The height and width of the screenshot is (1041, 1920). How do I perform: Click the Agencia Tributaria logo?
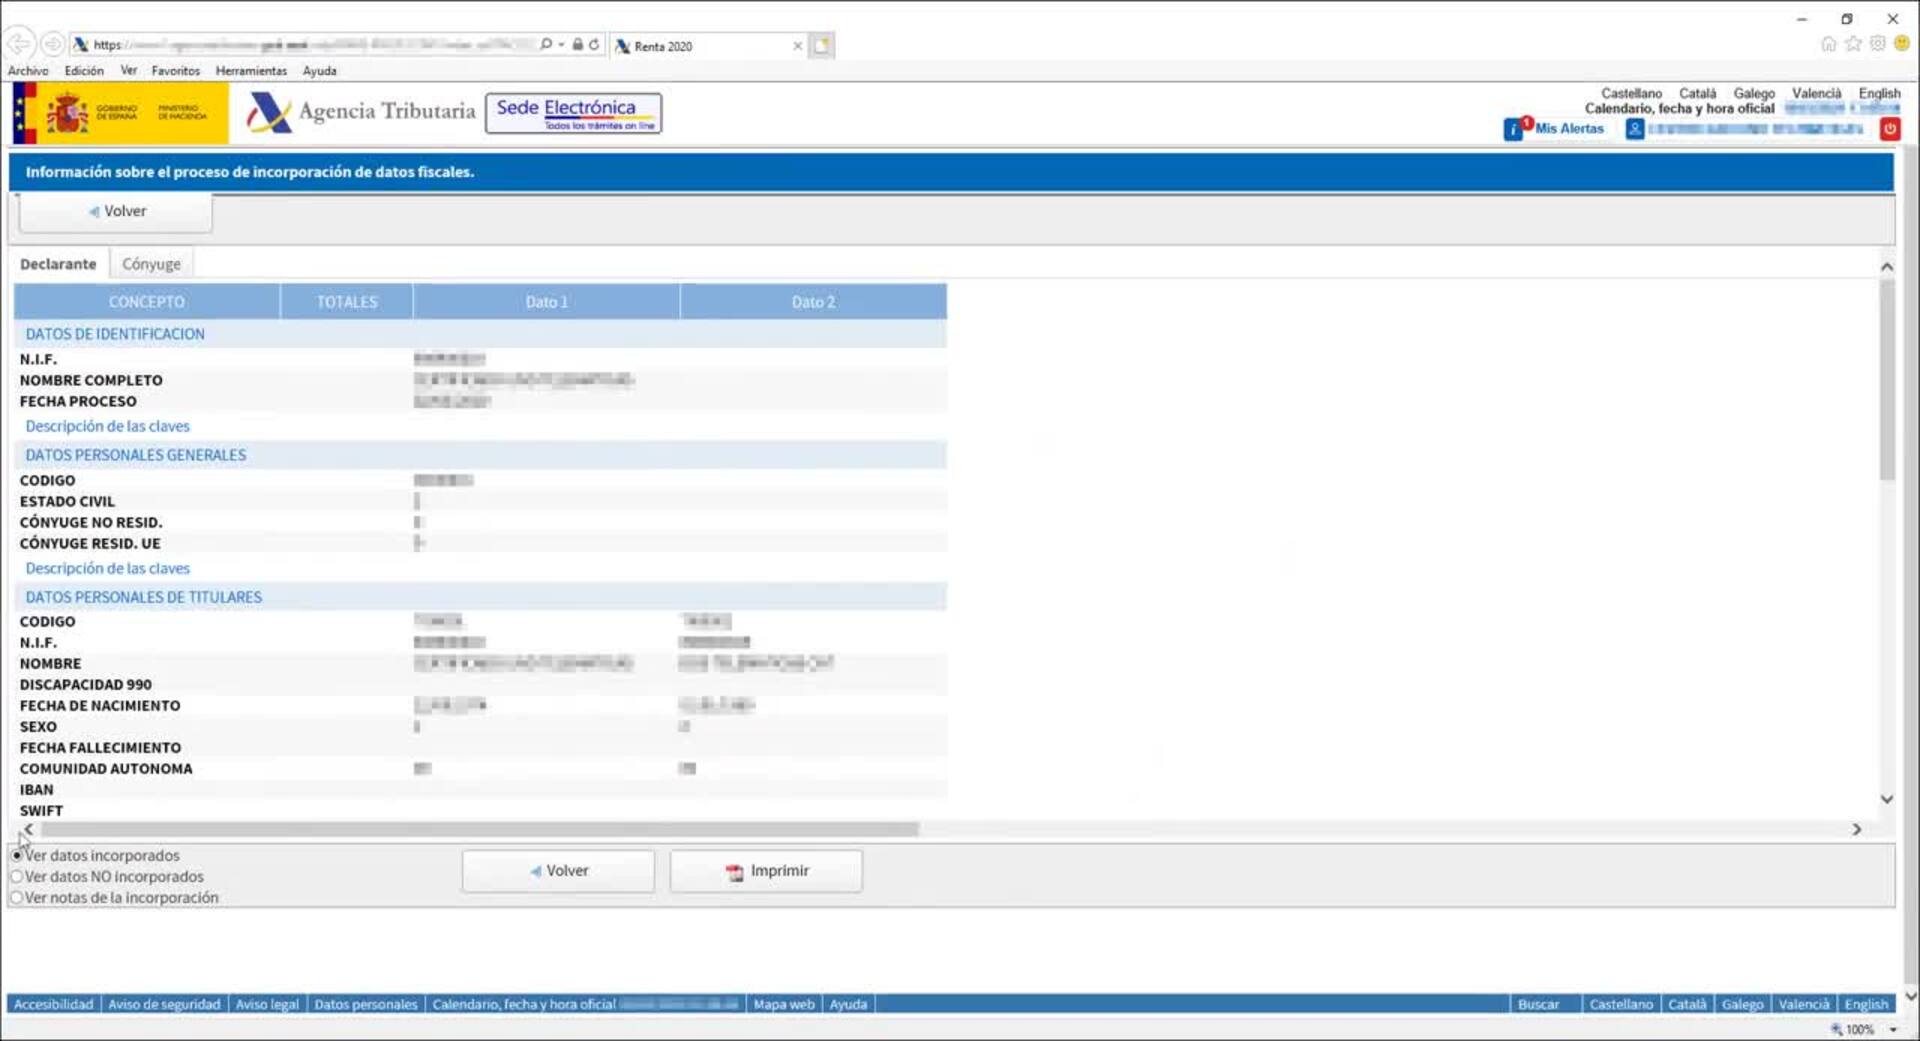coord(361,112)
